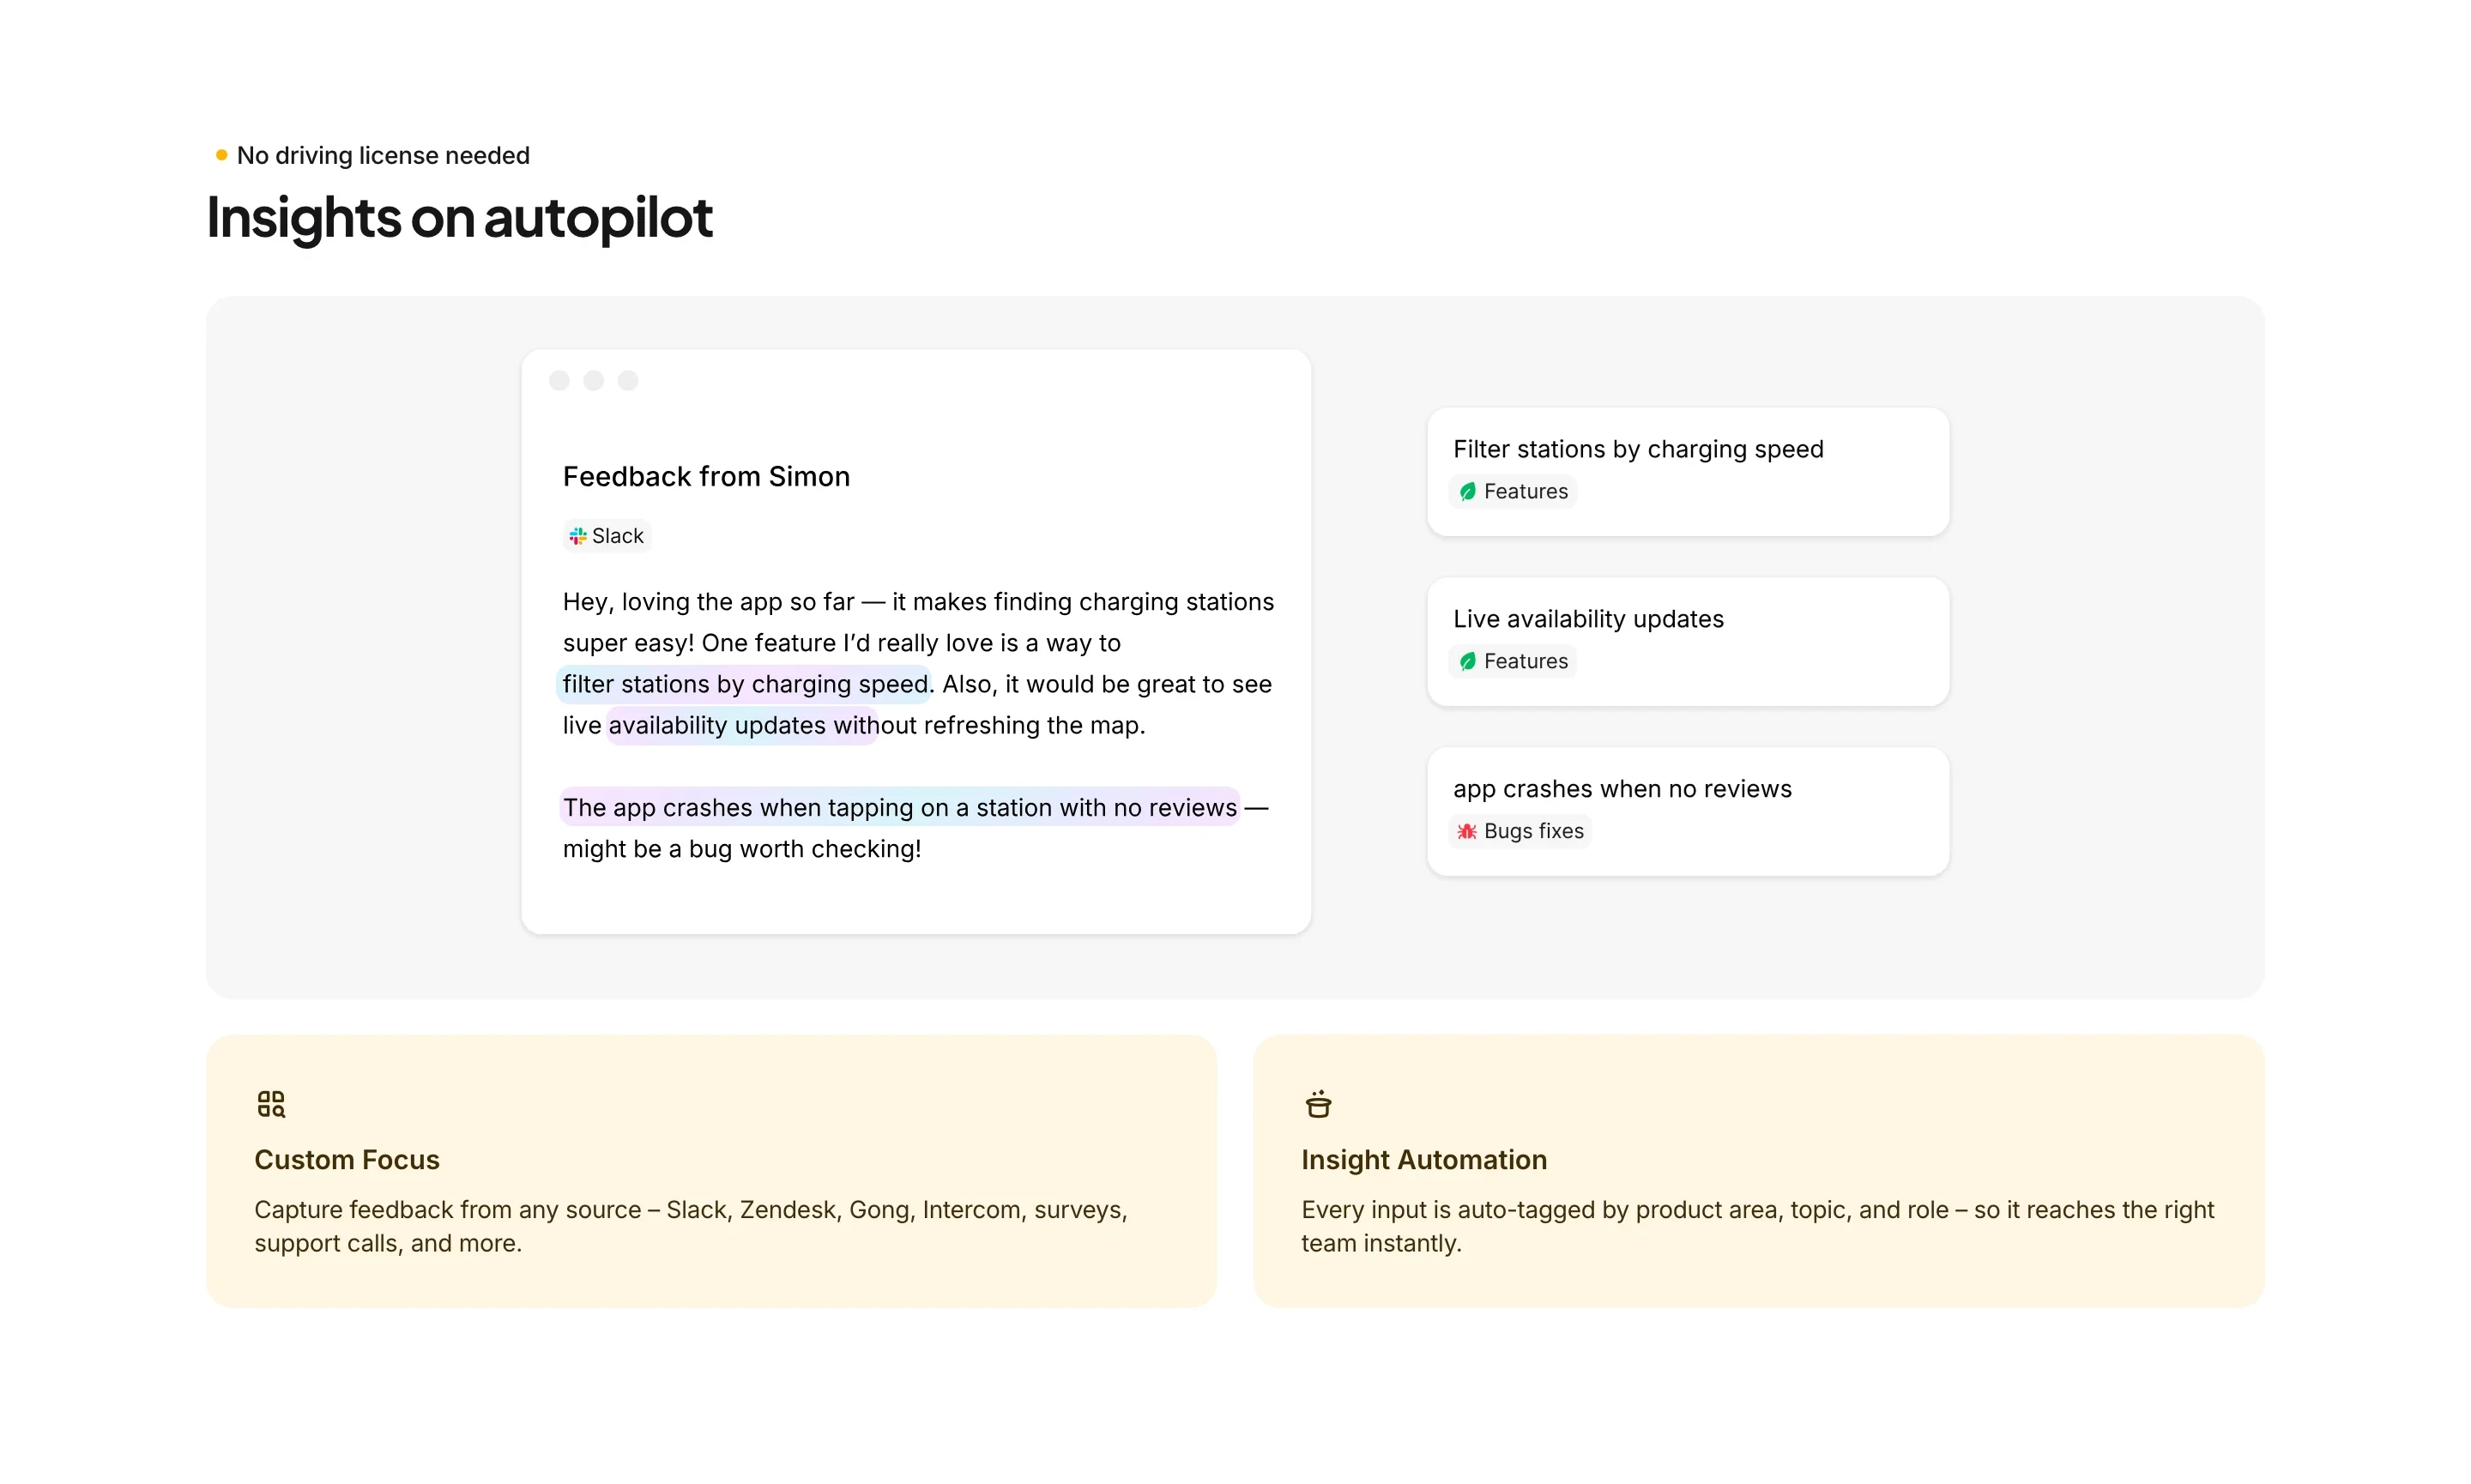
Task: Expand the 'Live availability updates' insight card
Action: (x=1686, y=641)
